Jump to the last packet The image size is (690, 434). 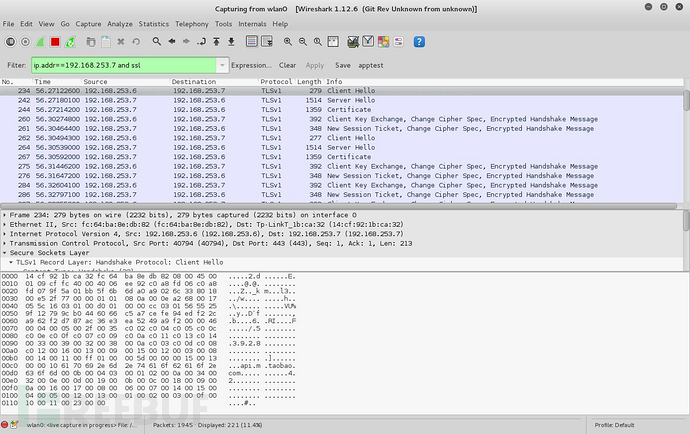231,42
